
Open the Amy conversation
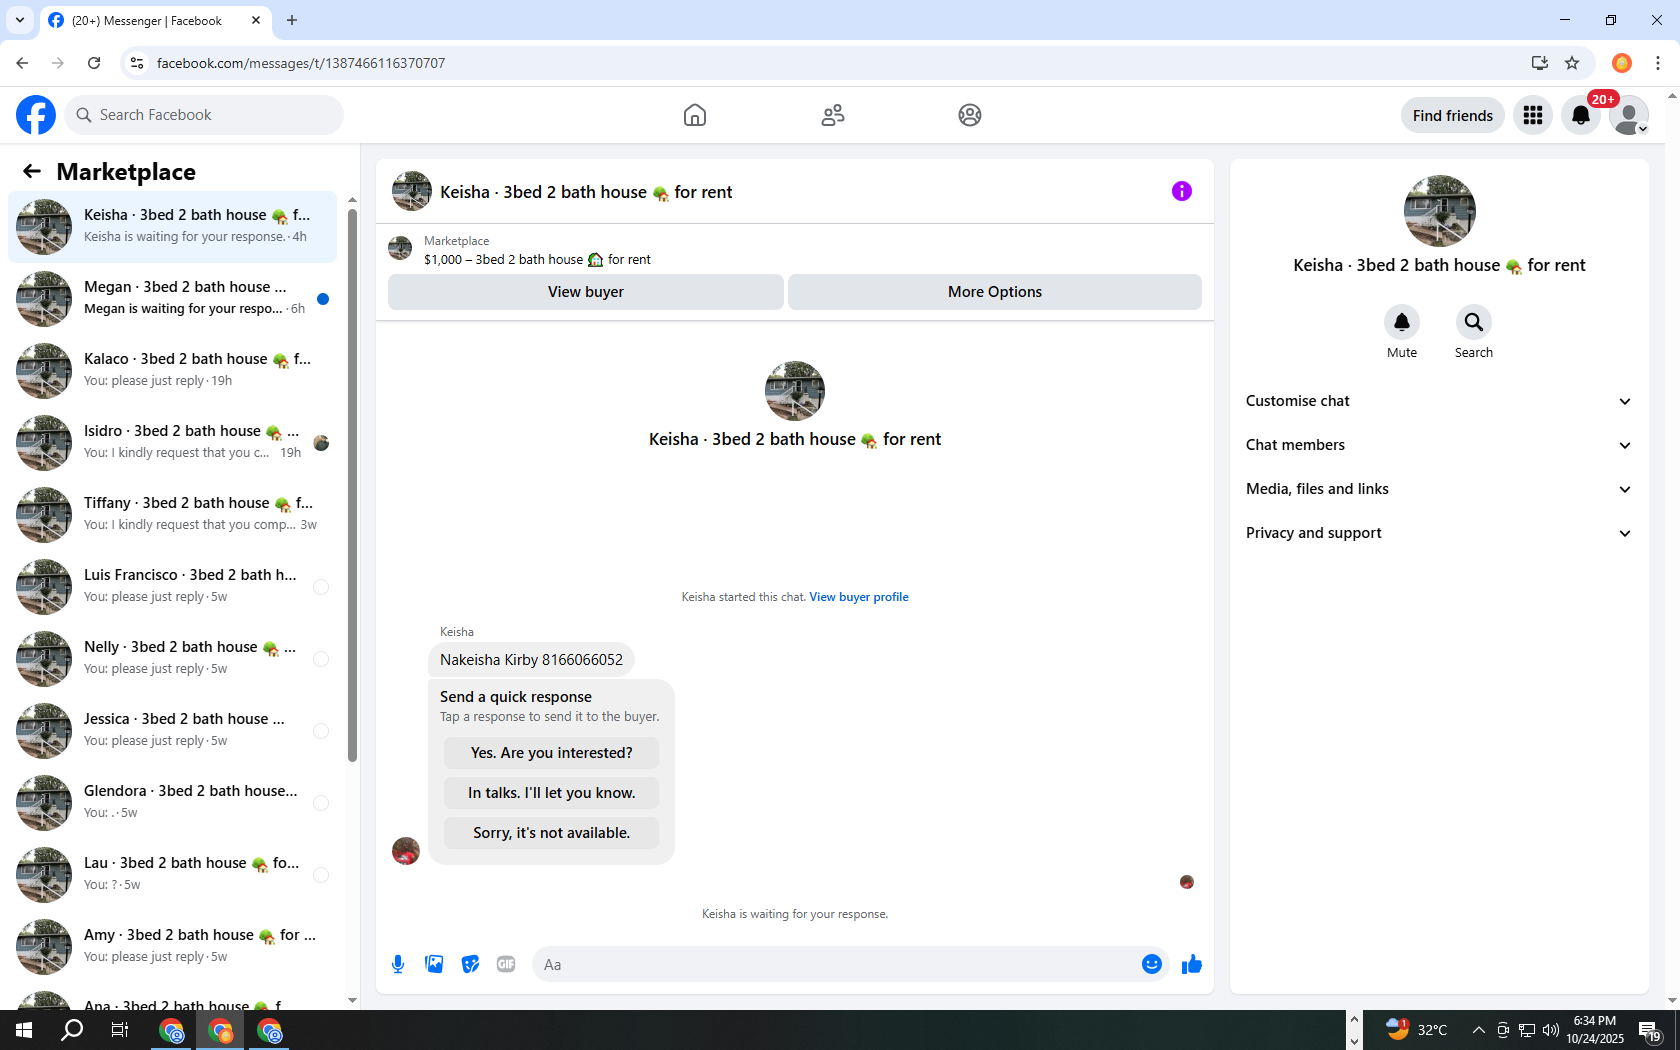[x=173, y=946]
